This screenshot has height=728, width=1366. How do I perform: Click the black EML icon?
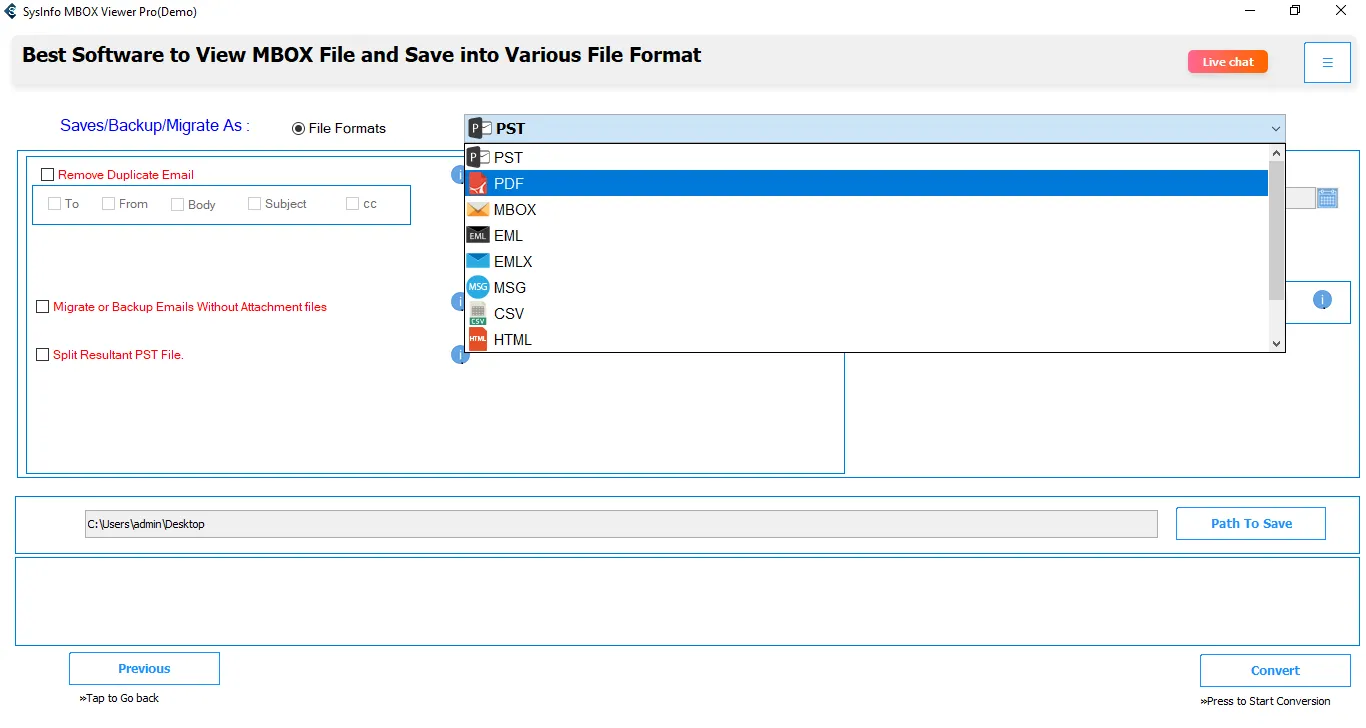pos(478,235)
